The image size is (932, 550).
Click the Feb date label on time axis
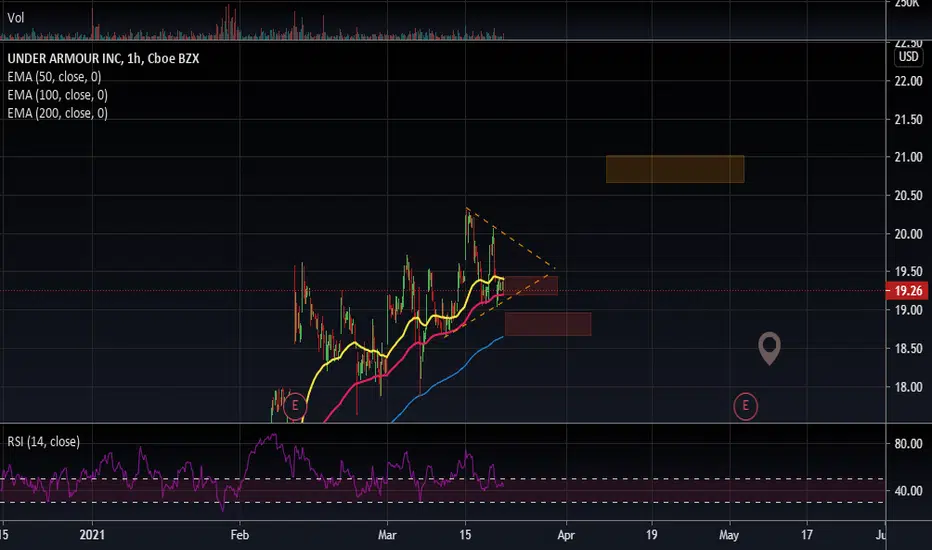coord(240,535)
